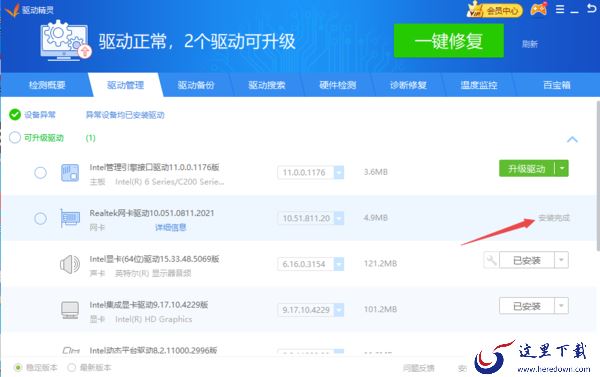This screenshot has height=377, width=600.
Task: Click the monitor icon for Intel集成显卡 driver
Action: [70, 310]
